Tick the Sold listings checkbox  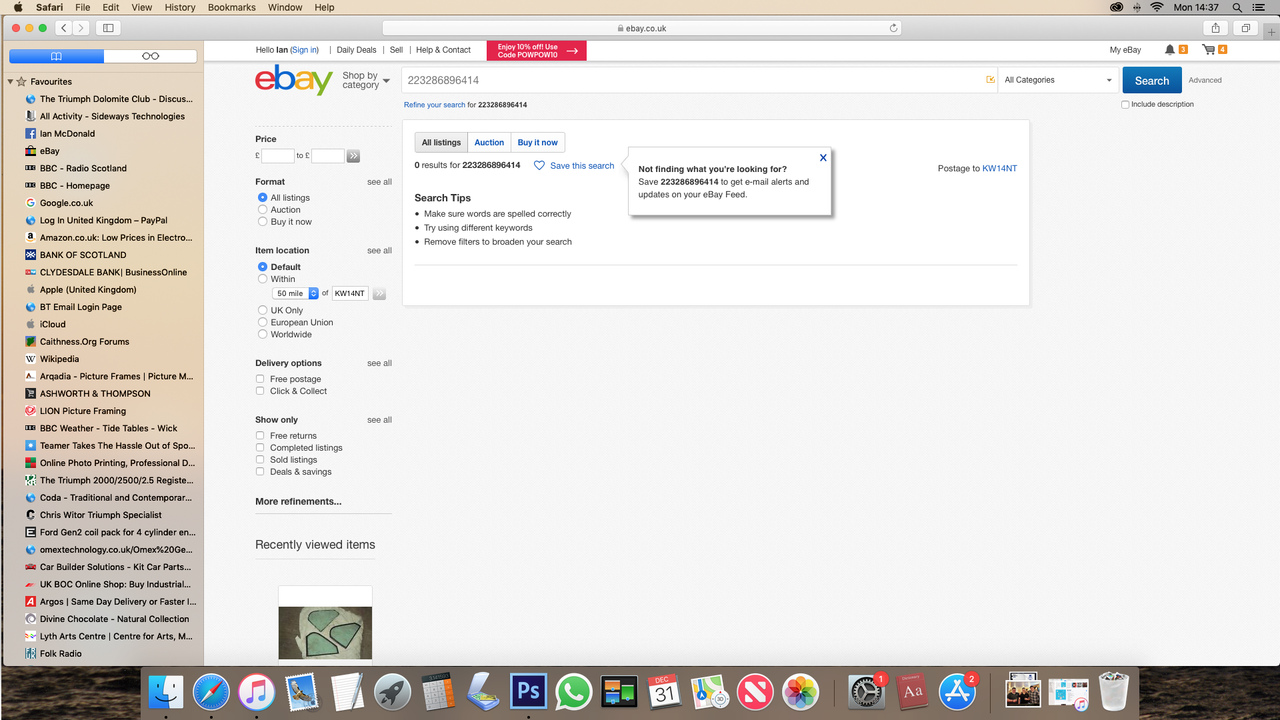(x=260, y=460)
